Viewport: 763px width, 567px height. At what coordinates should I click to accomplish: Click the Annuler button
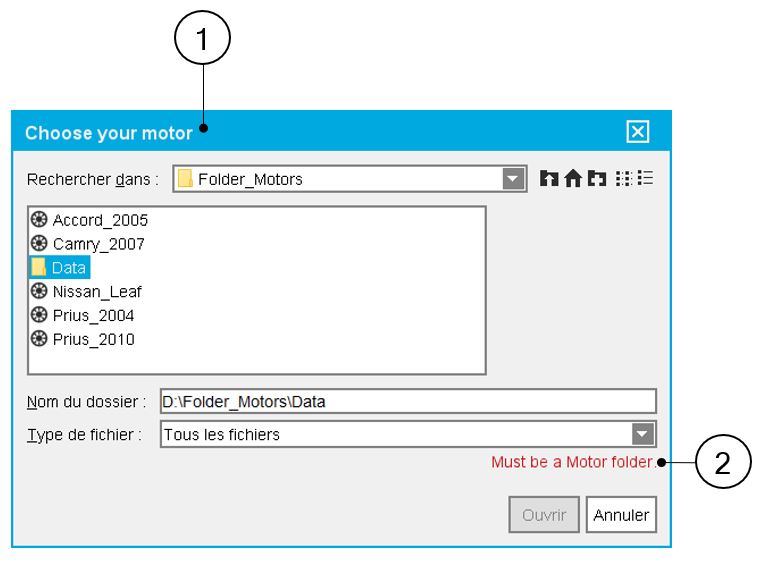621,515
